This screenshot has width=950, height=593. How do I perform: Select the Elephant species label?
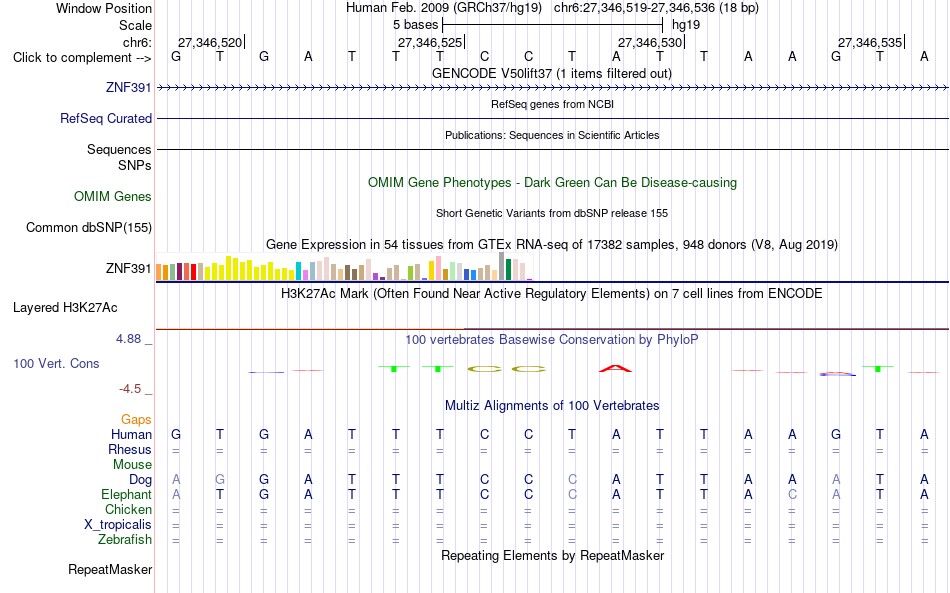pyautogui.click(x=127, y=494)
